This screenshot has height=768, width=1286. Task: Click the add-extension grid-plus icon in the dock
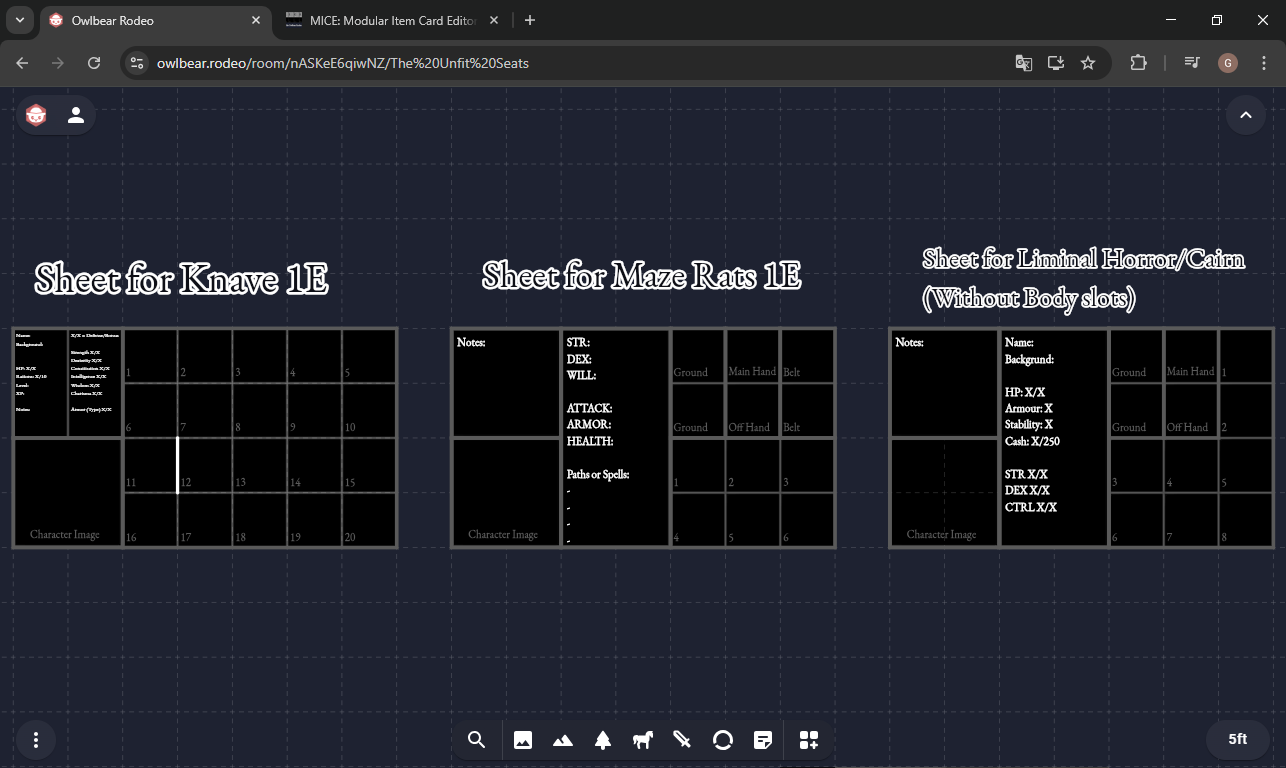point(809,740)
